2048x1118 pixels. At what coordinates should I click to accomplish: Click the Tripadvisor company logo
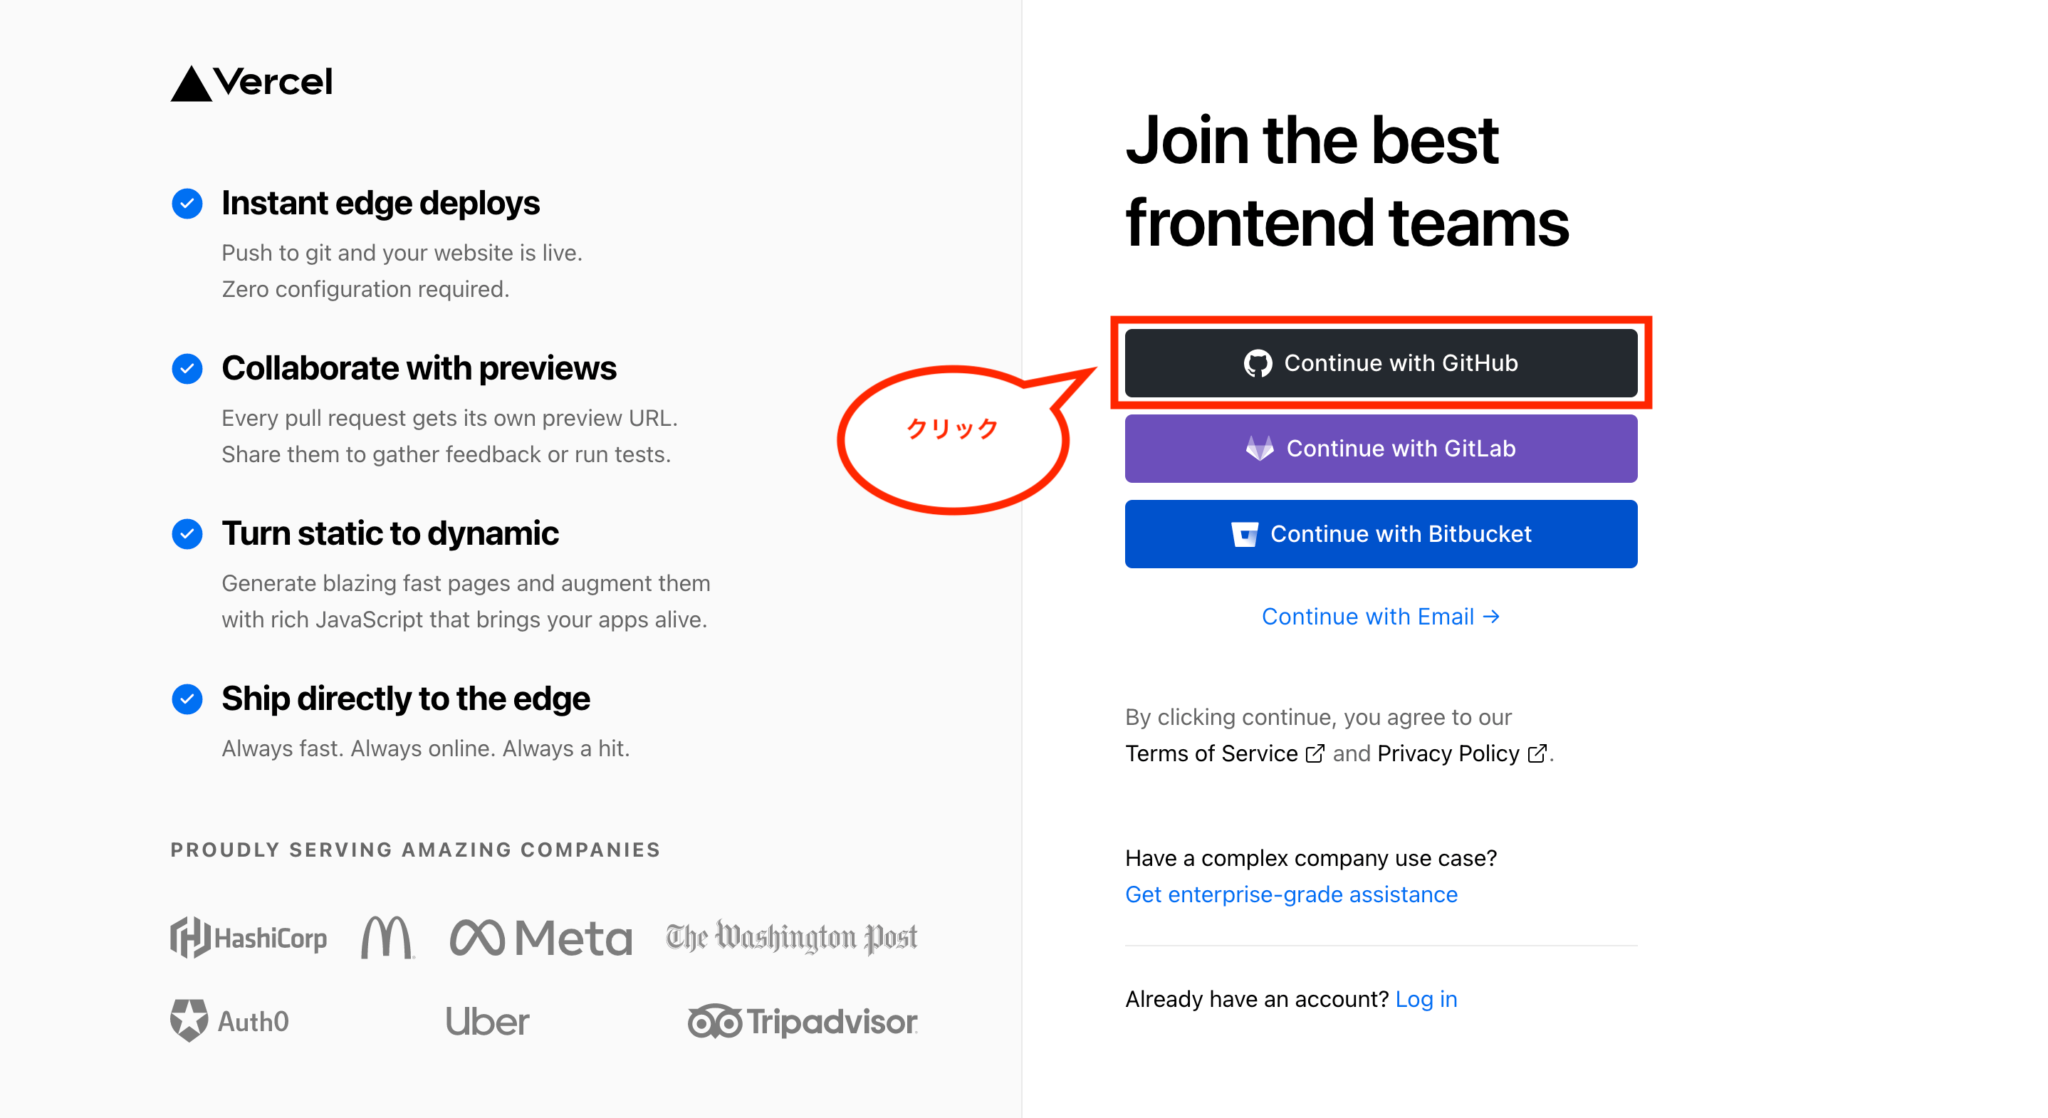tap(802, 1022)
